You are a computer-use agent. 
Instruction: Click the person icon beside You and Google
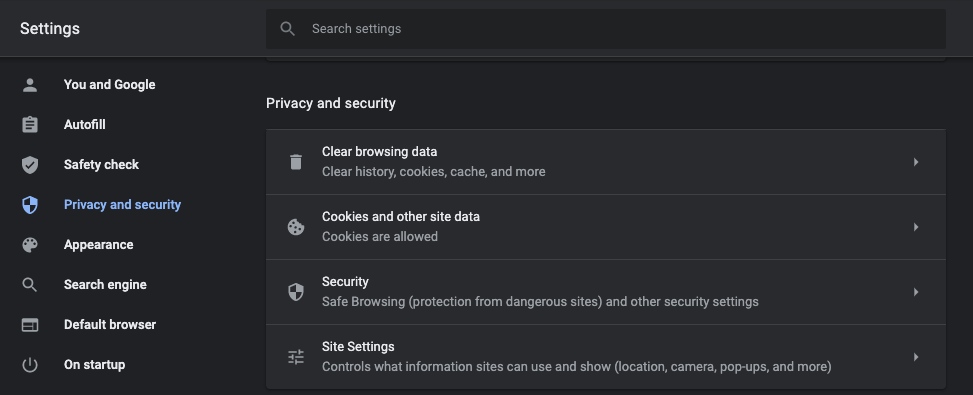[x=30, y=85]
